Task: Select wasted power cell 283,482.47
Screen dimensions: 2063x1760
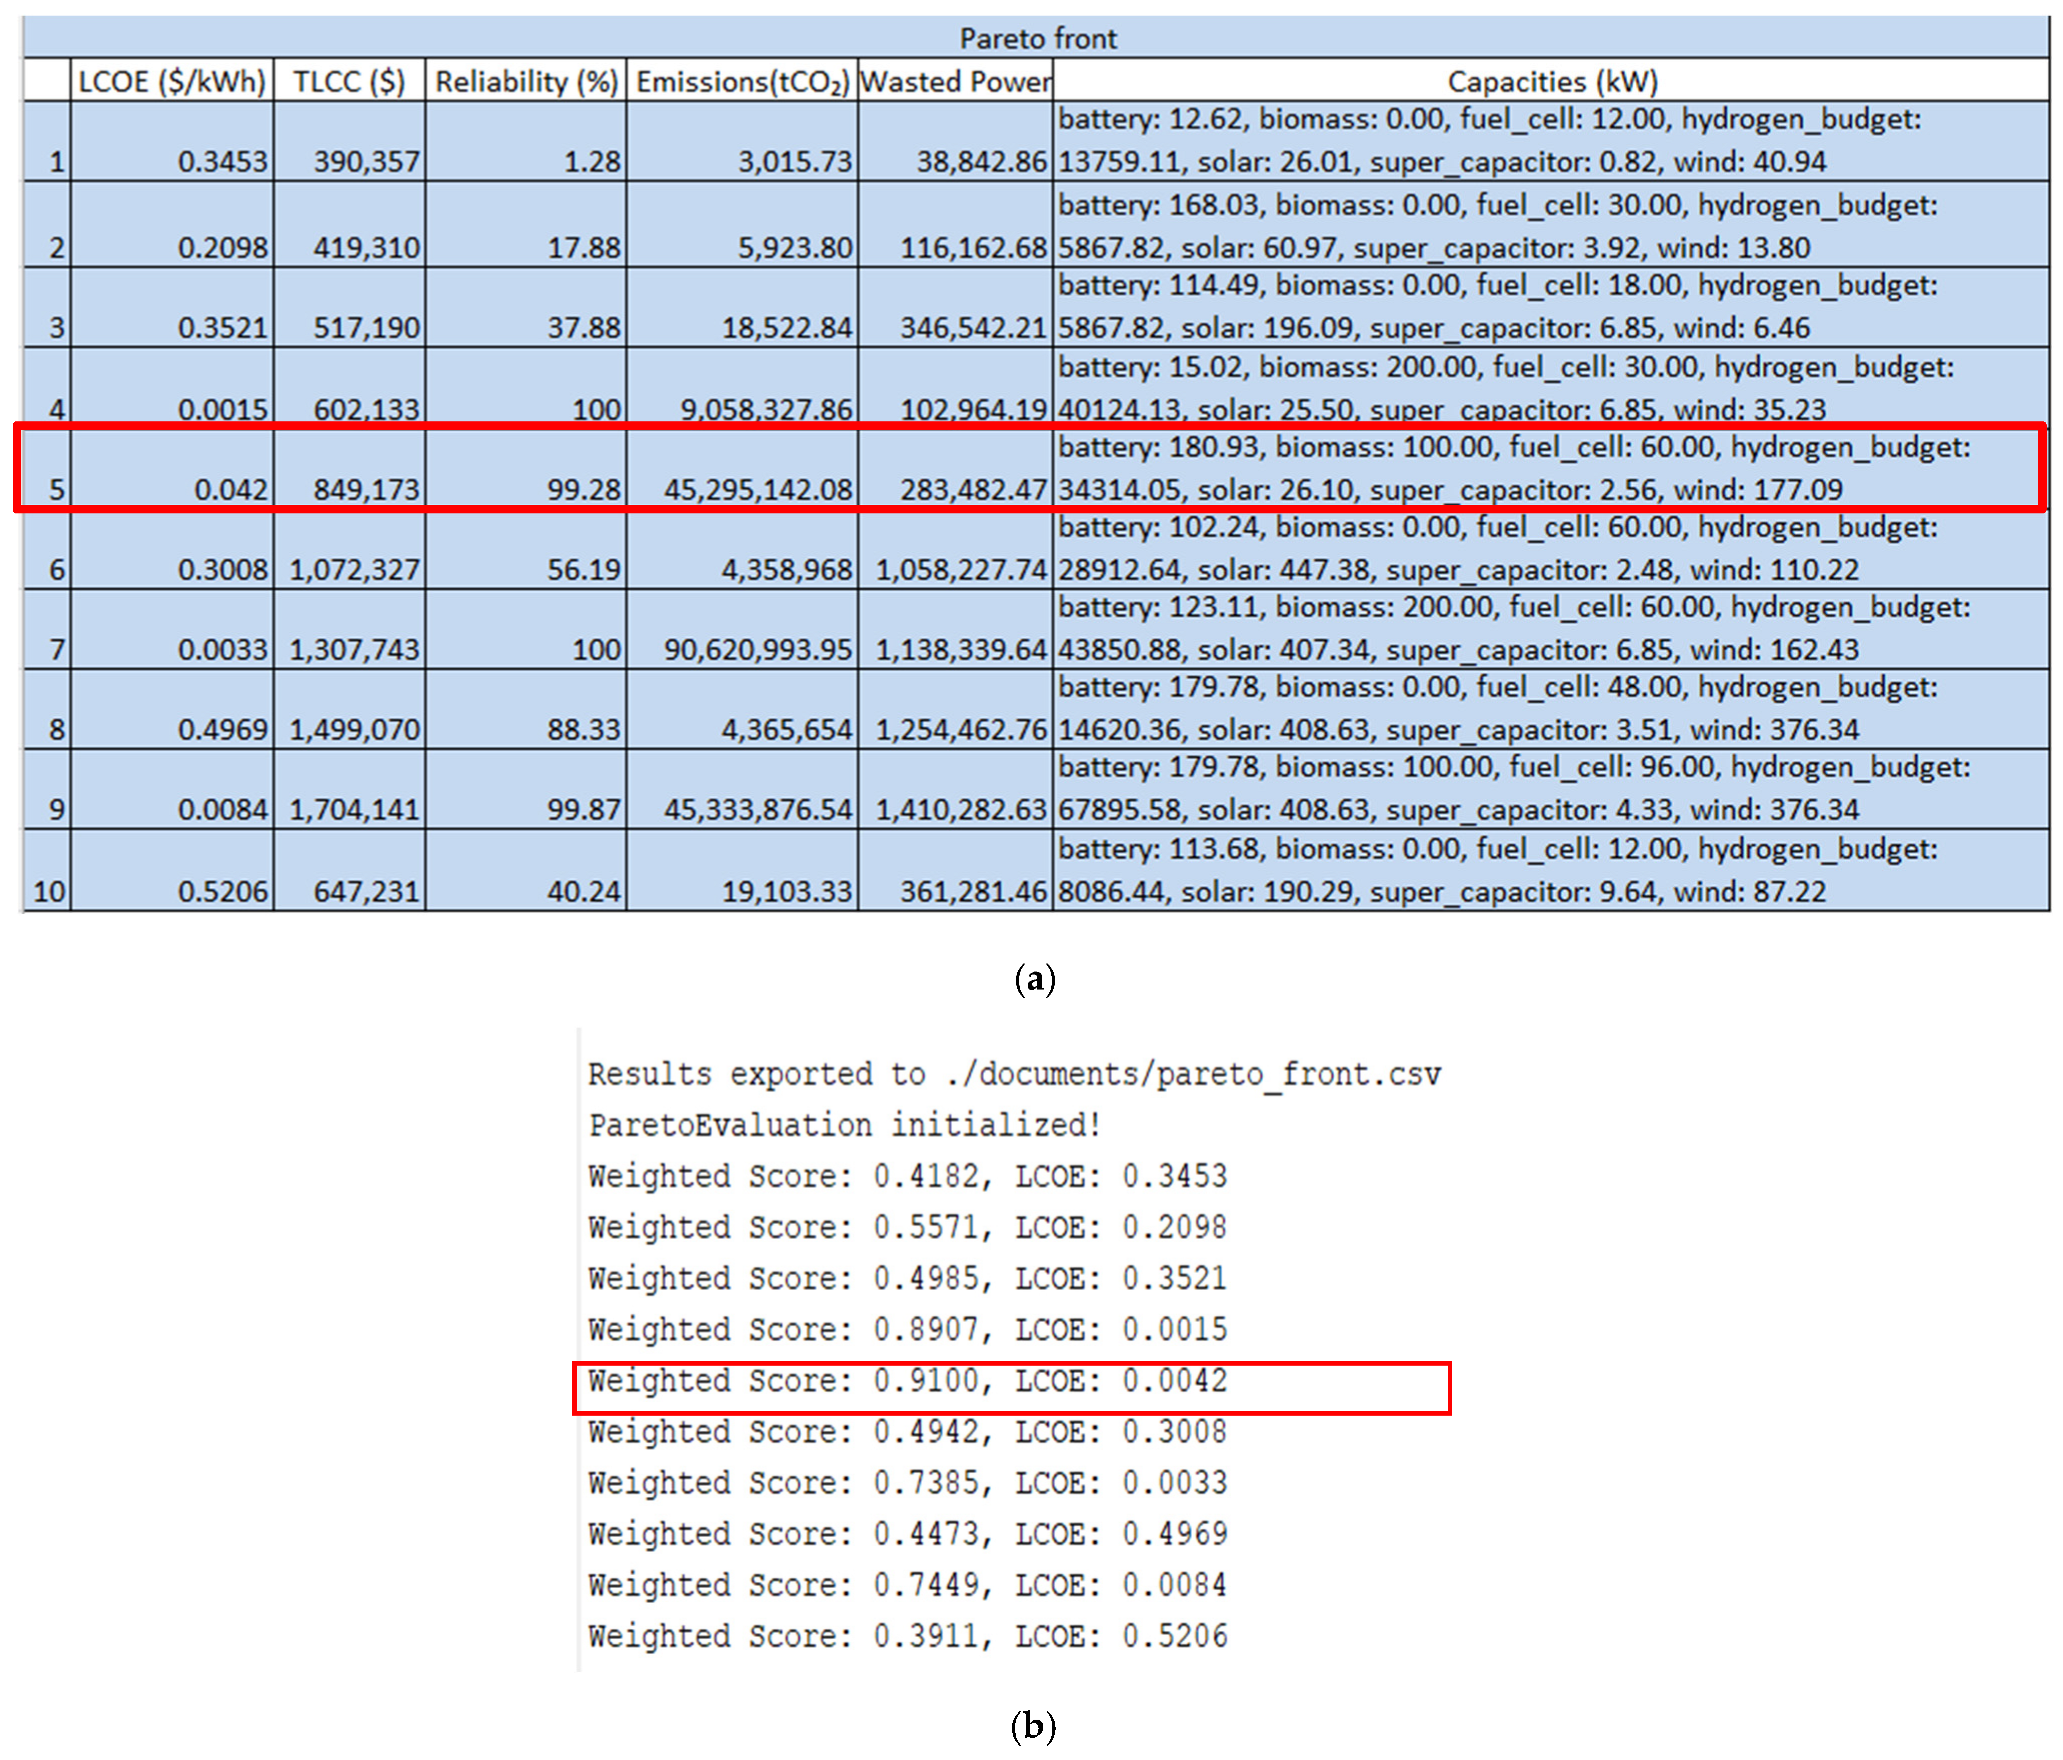Action: (955, 468)
